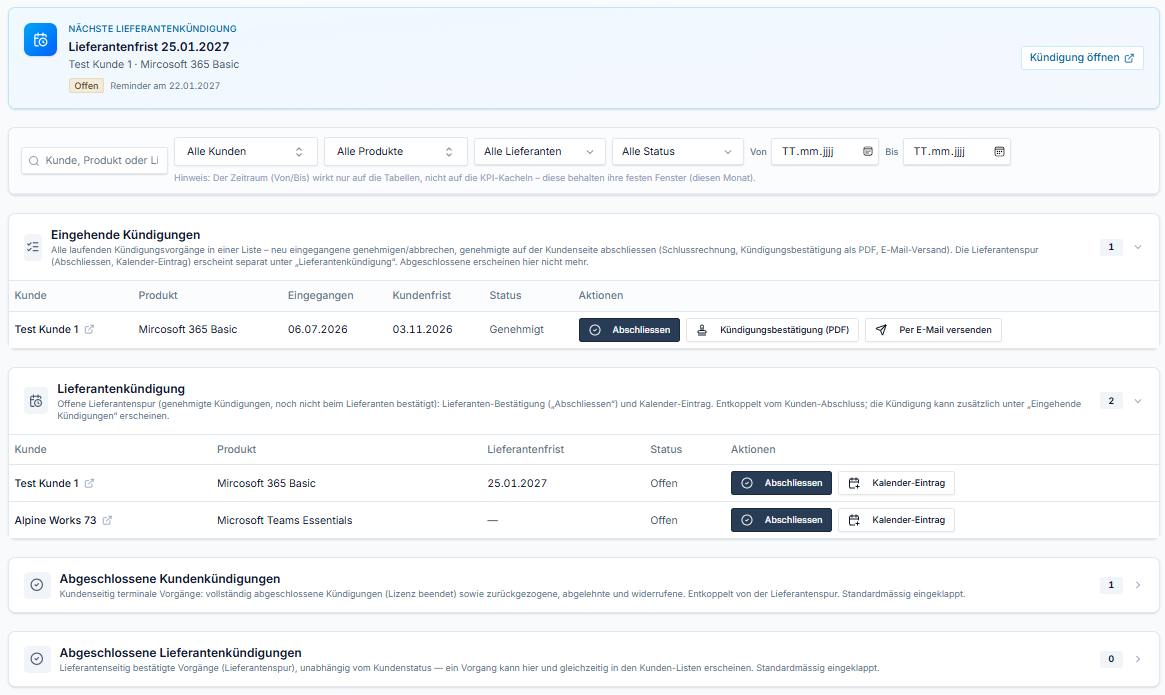The height and width of the screenshot is (695, 1165).
Task: Click the blue calendar-clock icon in the top banner
Action: pyautogui.click(x=40, y=40)
